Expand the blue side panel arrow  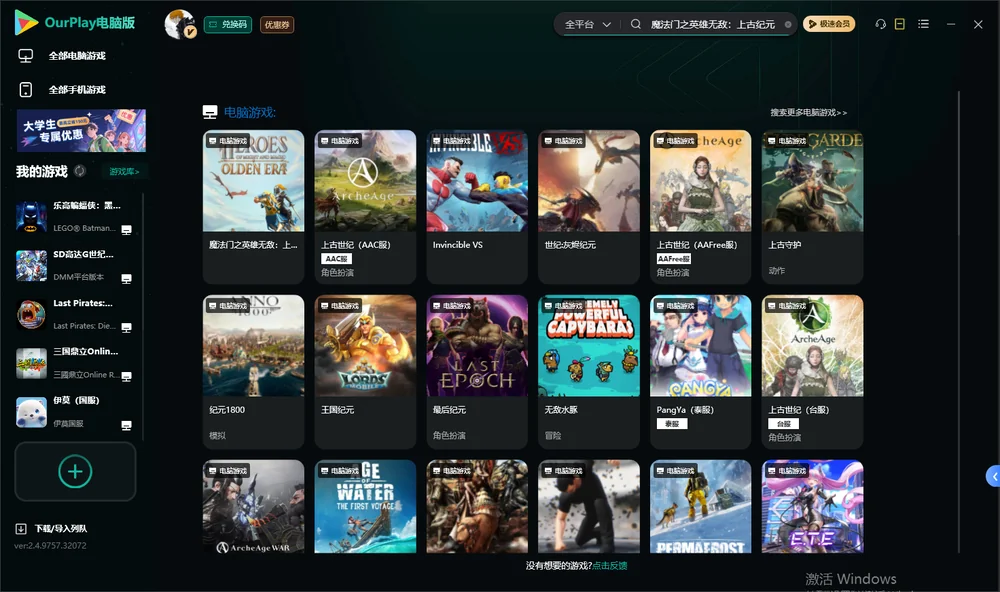pyautogui.click(x=994, y=477)
